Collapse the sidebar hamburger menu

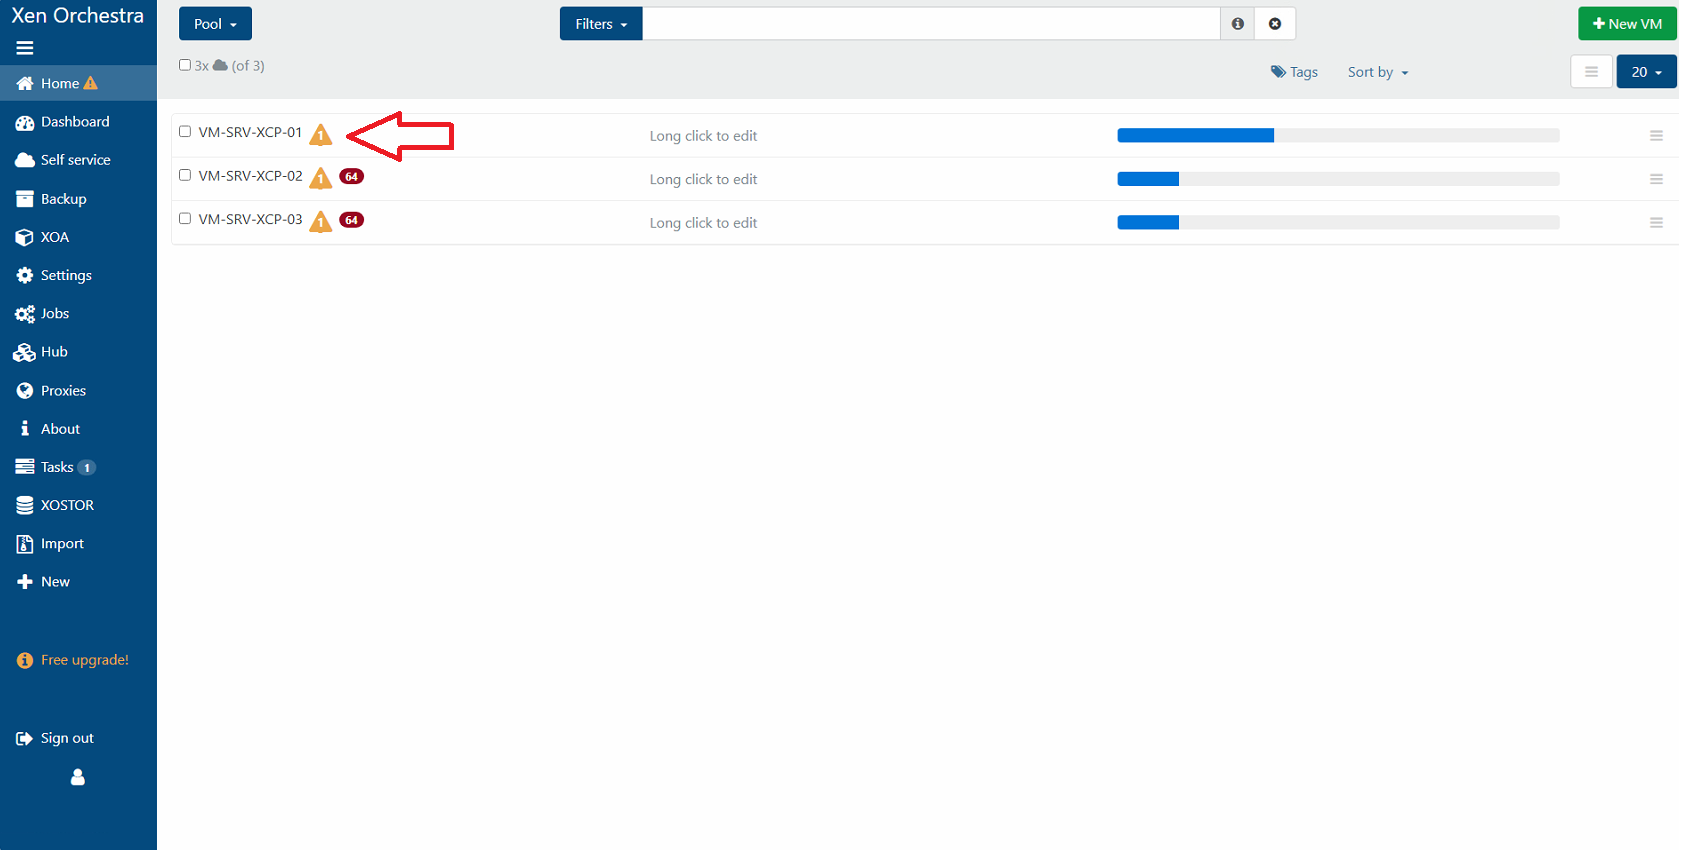[25, 48]
